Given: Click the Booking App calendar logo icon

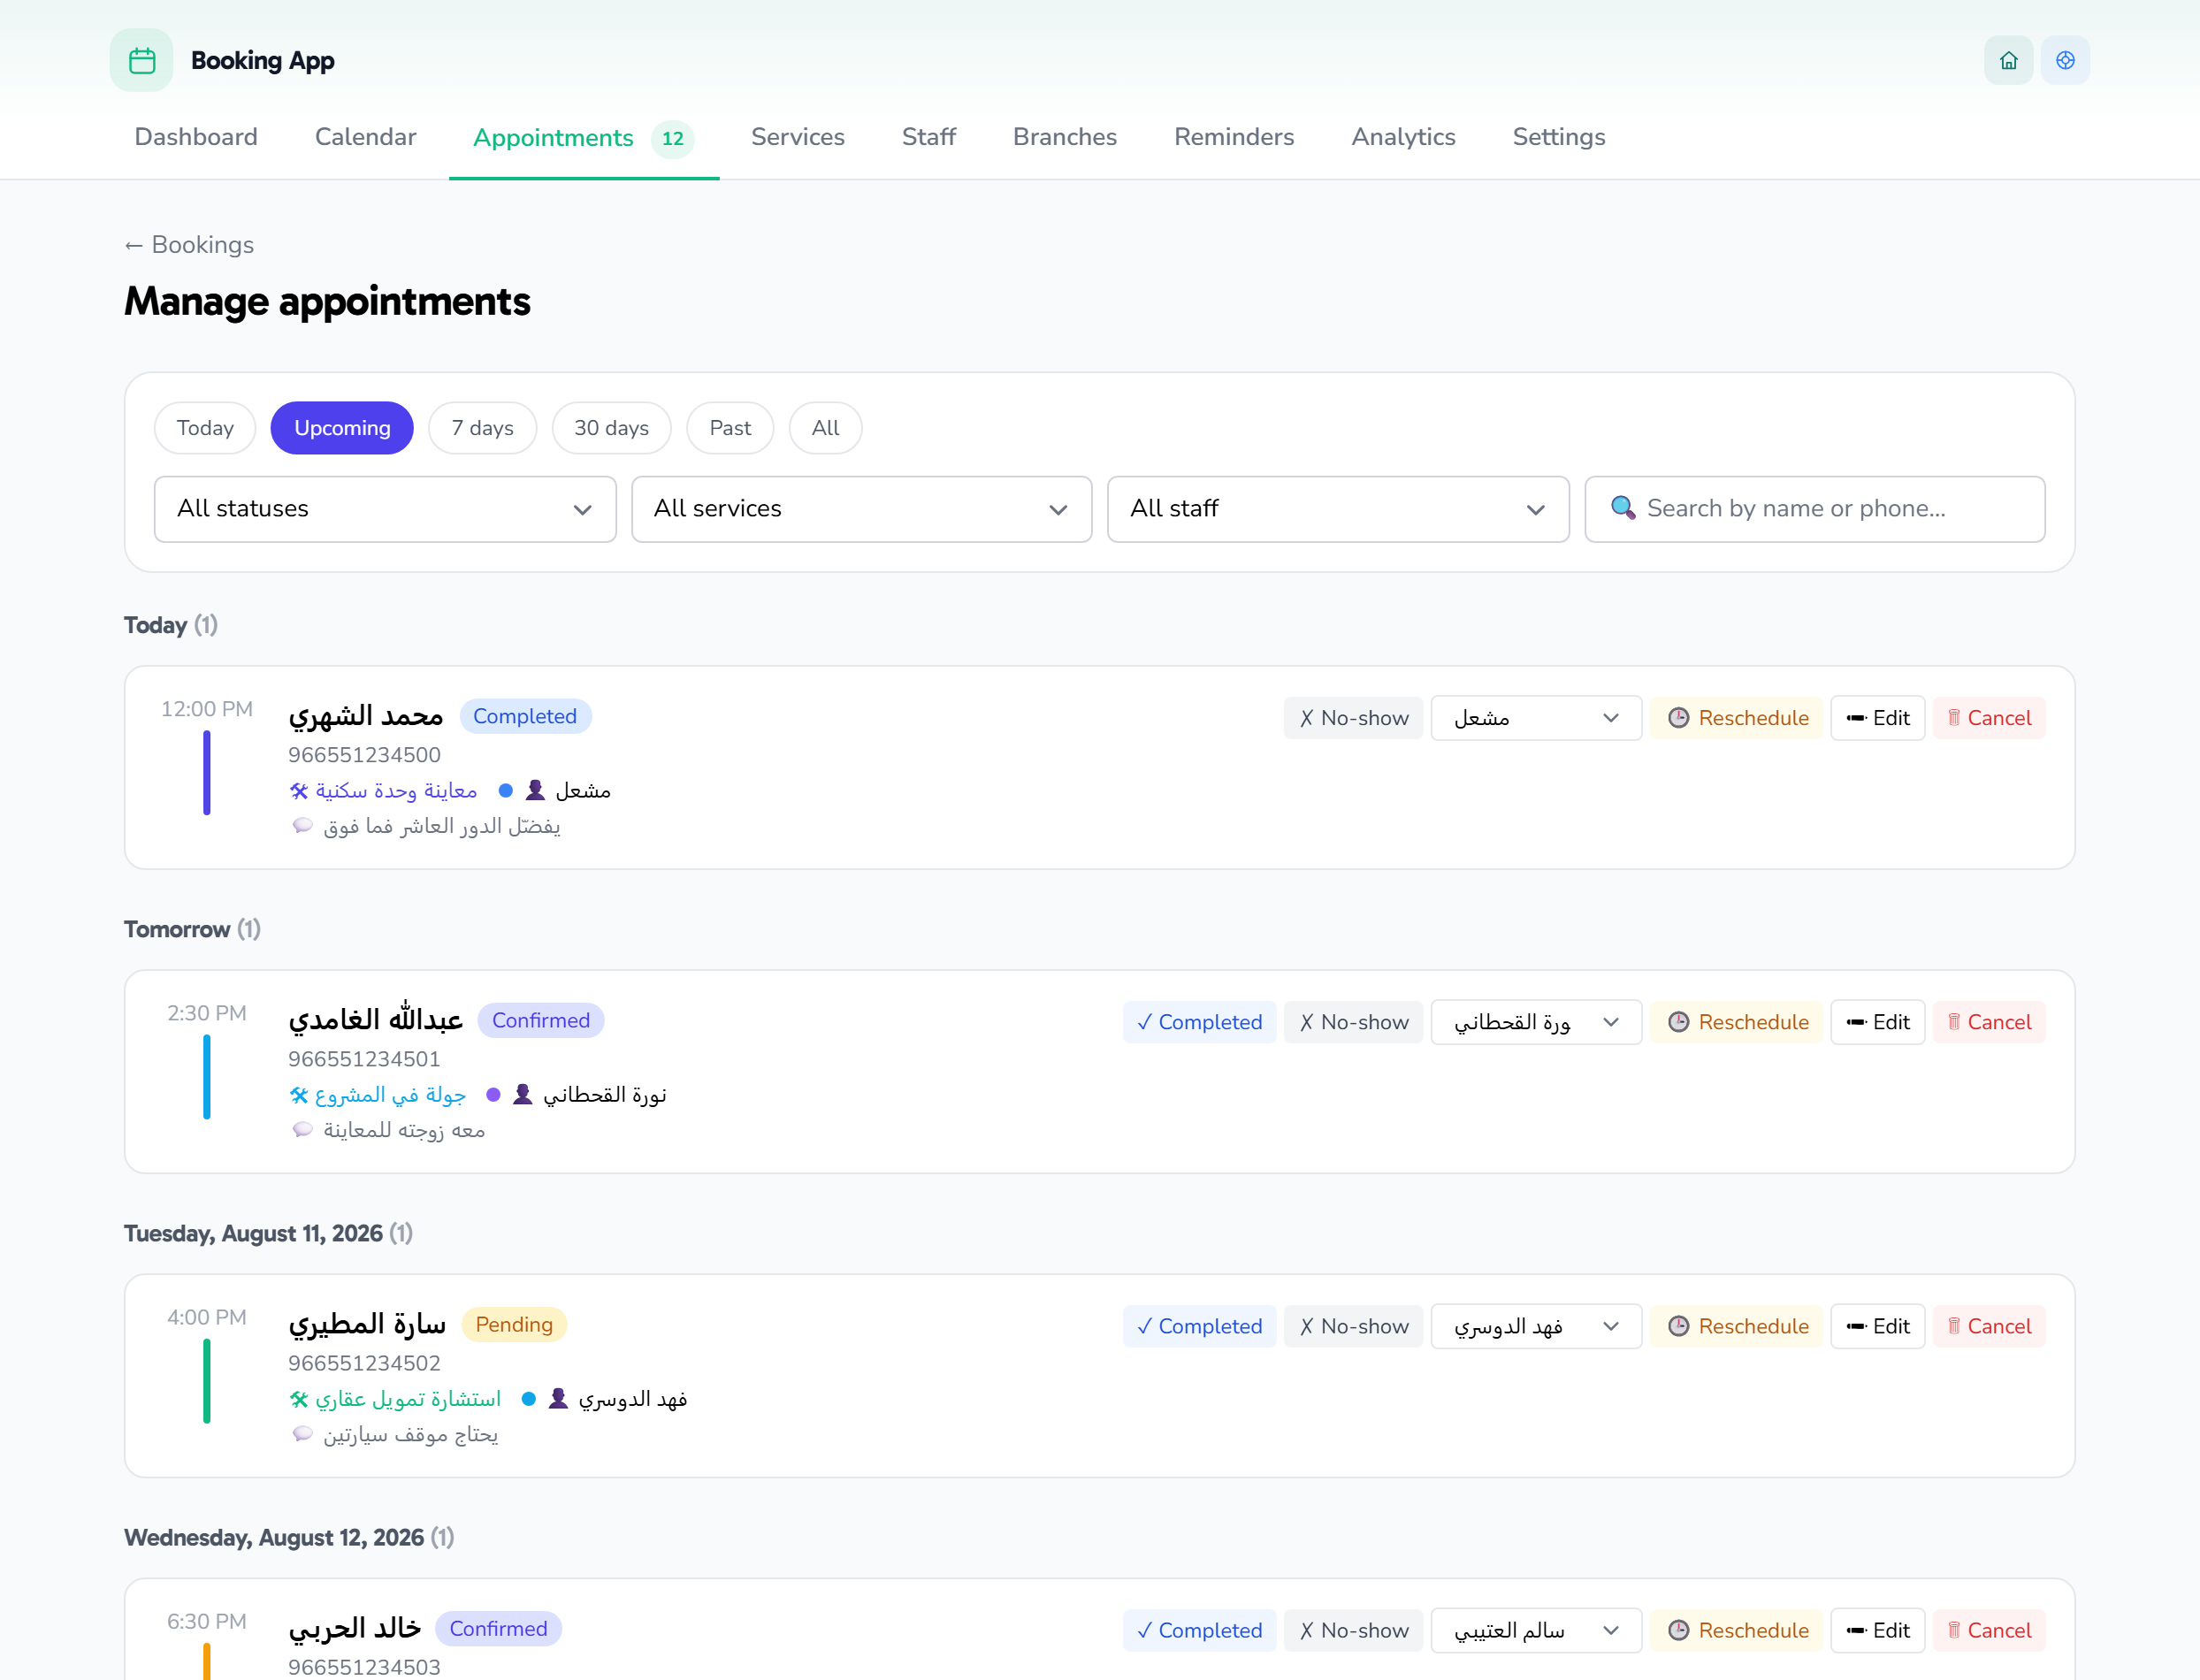Looking at the screenshot, I should (142, 60).
